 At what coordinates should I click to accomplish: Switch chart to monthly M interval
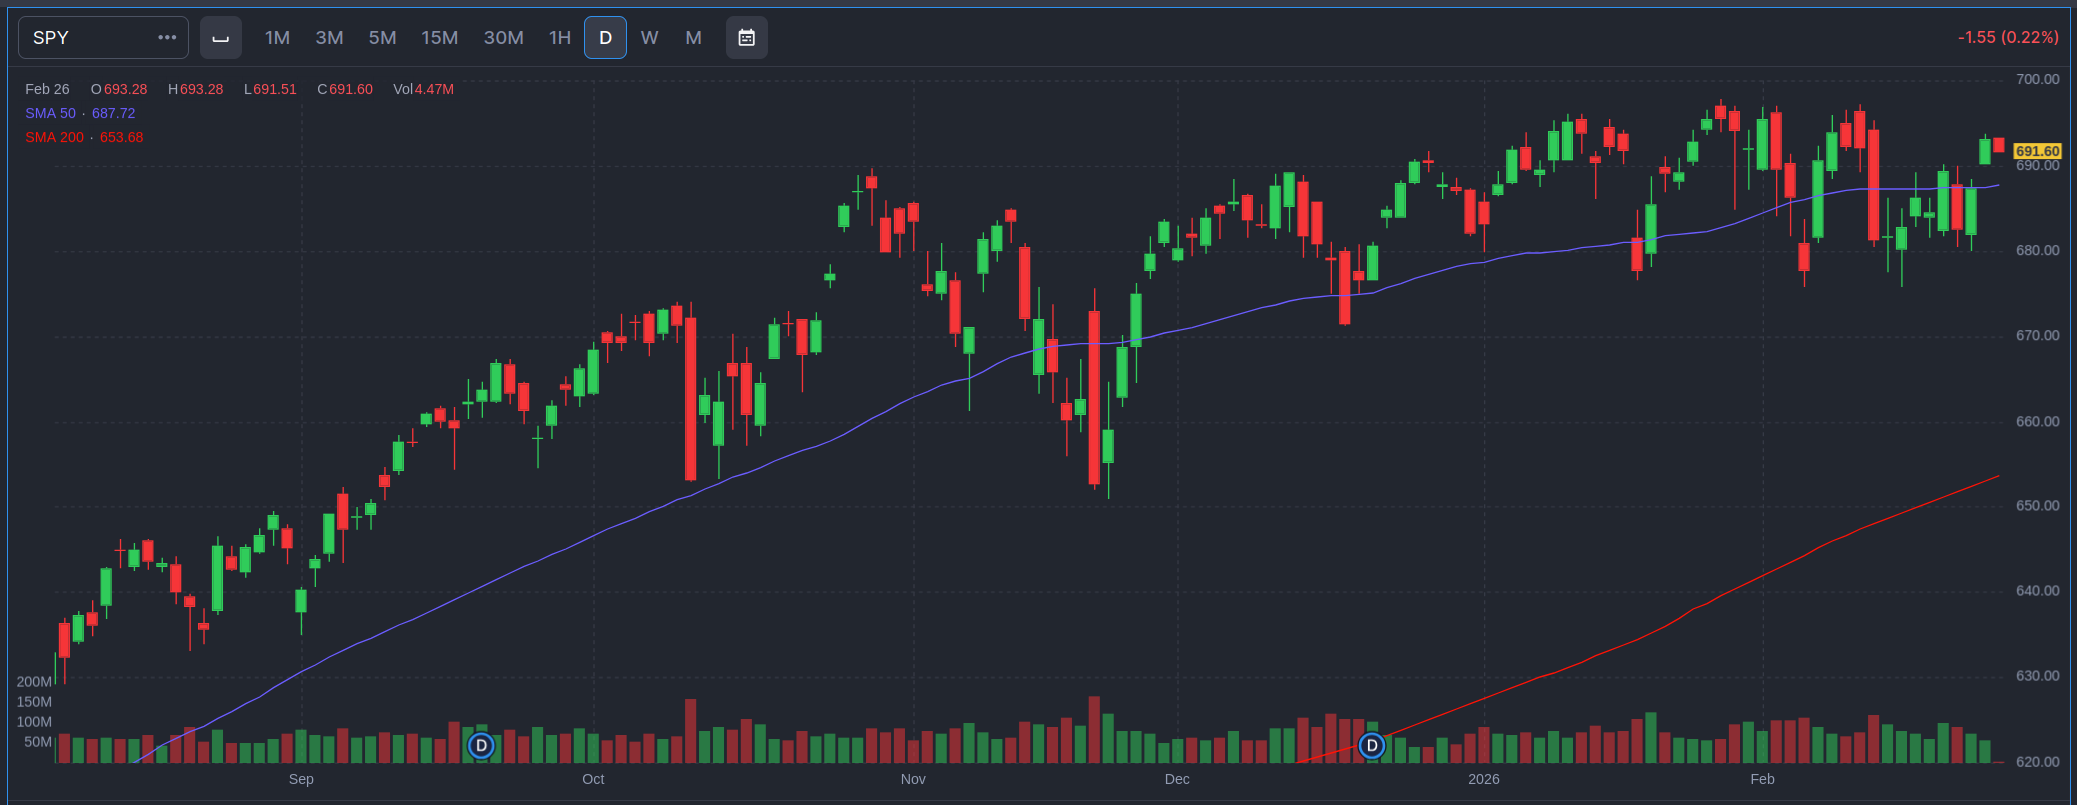(x=693, y=38)
